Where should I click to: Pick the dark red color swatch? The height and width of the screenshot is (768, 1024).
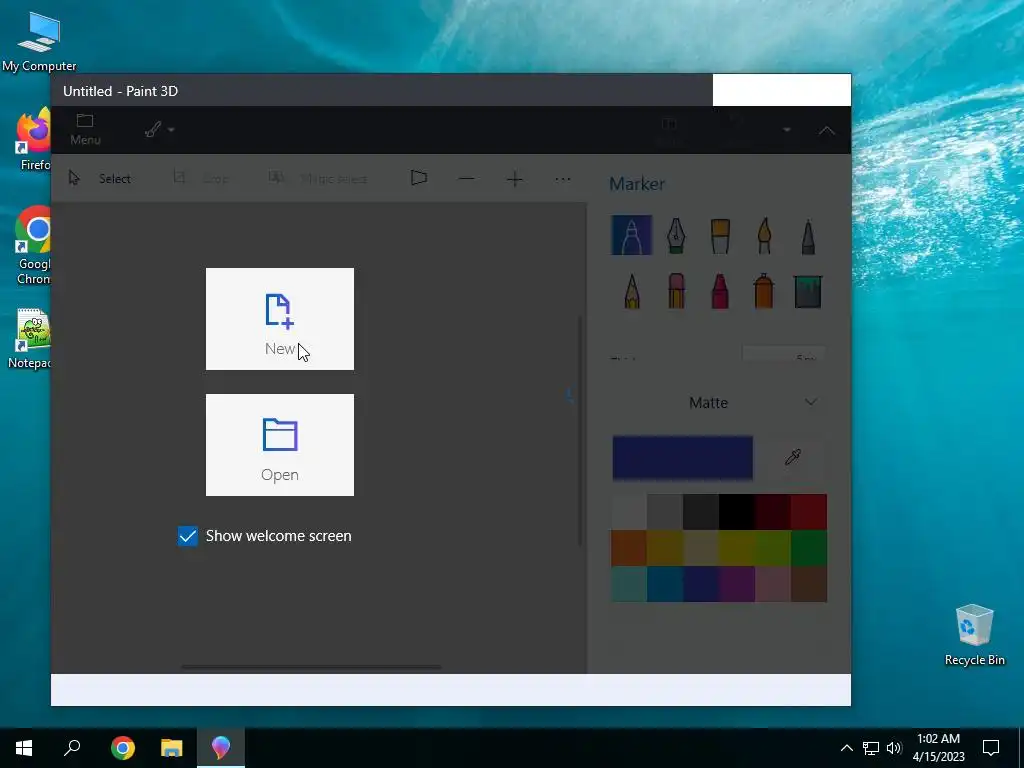click(773, 512)
